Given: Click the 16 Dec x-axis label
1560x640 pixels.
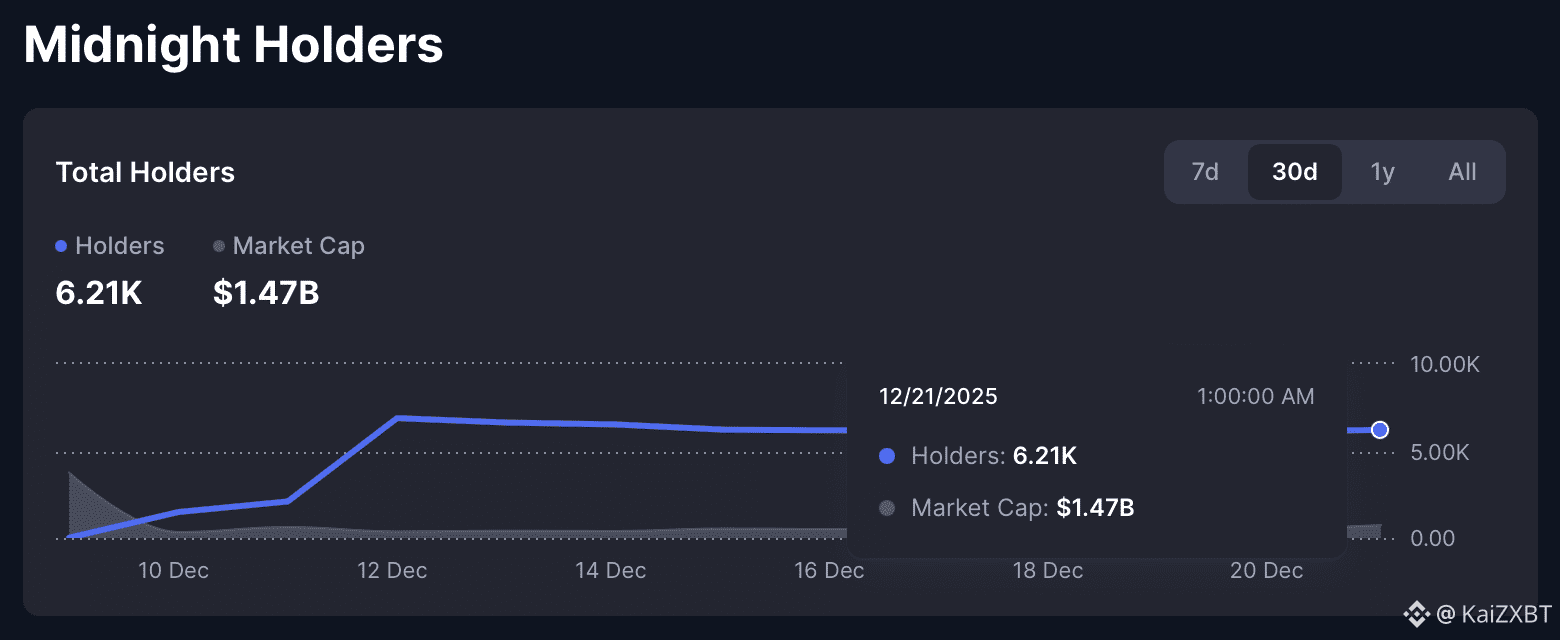Looking at the screenshot, I should (828, 570).
